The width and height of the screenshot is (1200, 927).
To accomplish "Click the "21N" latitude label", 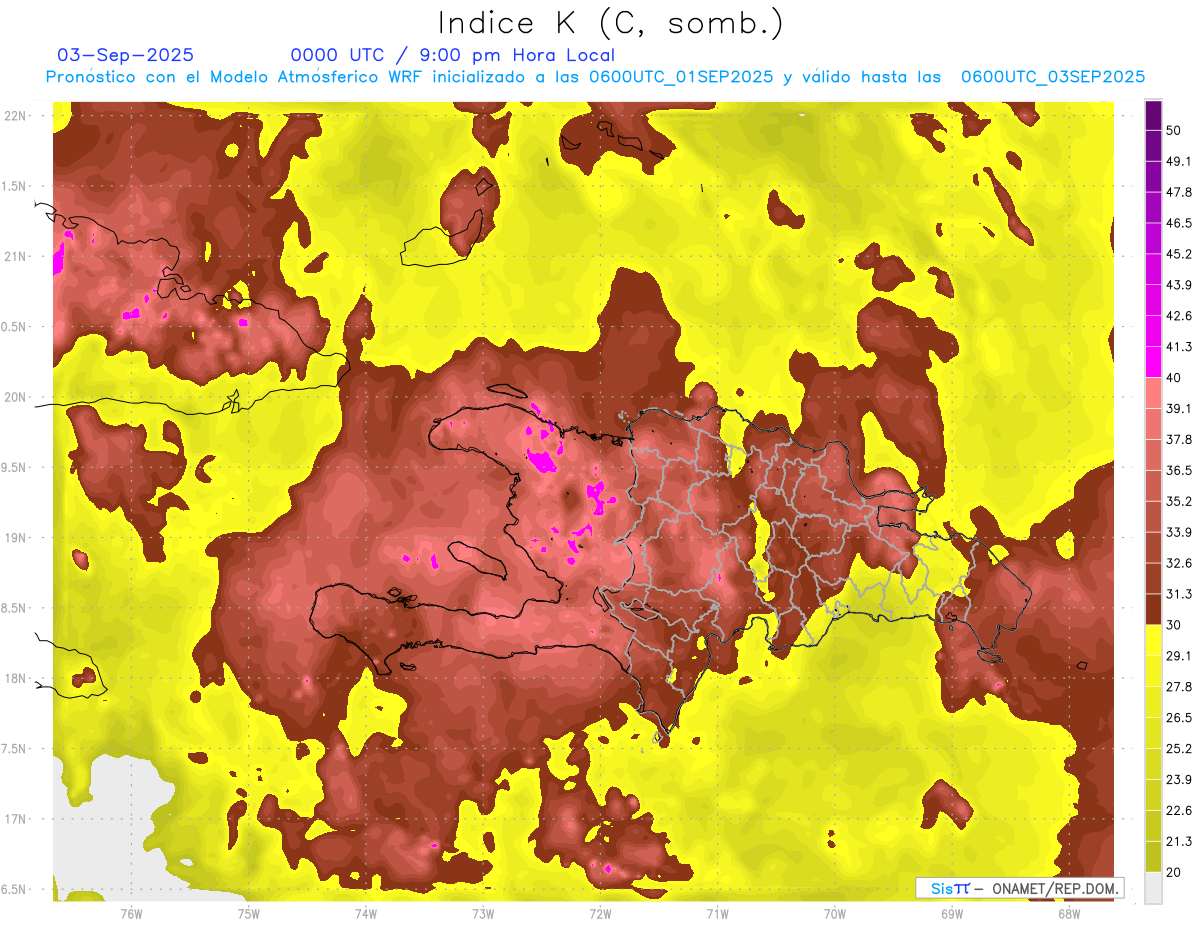I will pos(16,256).
